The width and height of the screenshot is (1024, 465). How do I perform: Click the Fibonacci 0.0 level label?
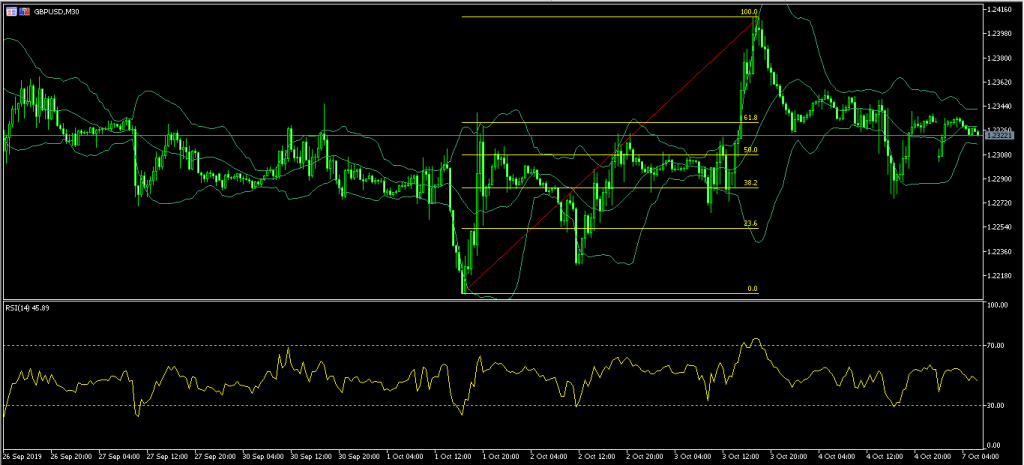click(x=752, y=289)
